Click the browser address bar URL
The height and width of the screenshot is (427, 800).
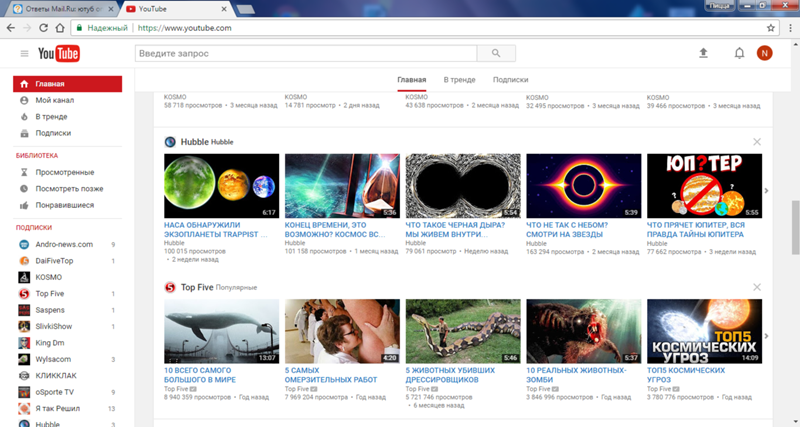[184, 28]
